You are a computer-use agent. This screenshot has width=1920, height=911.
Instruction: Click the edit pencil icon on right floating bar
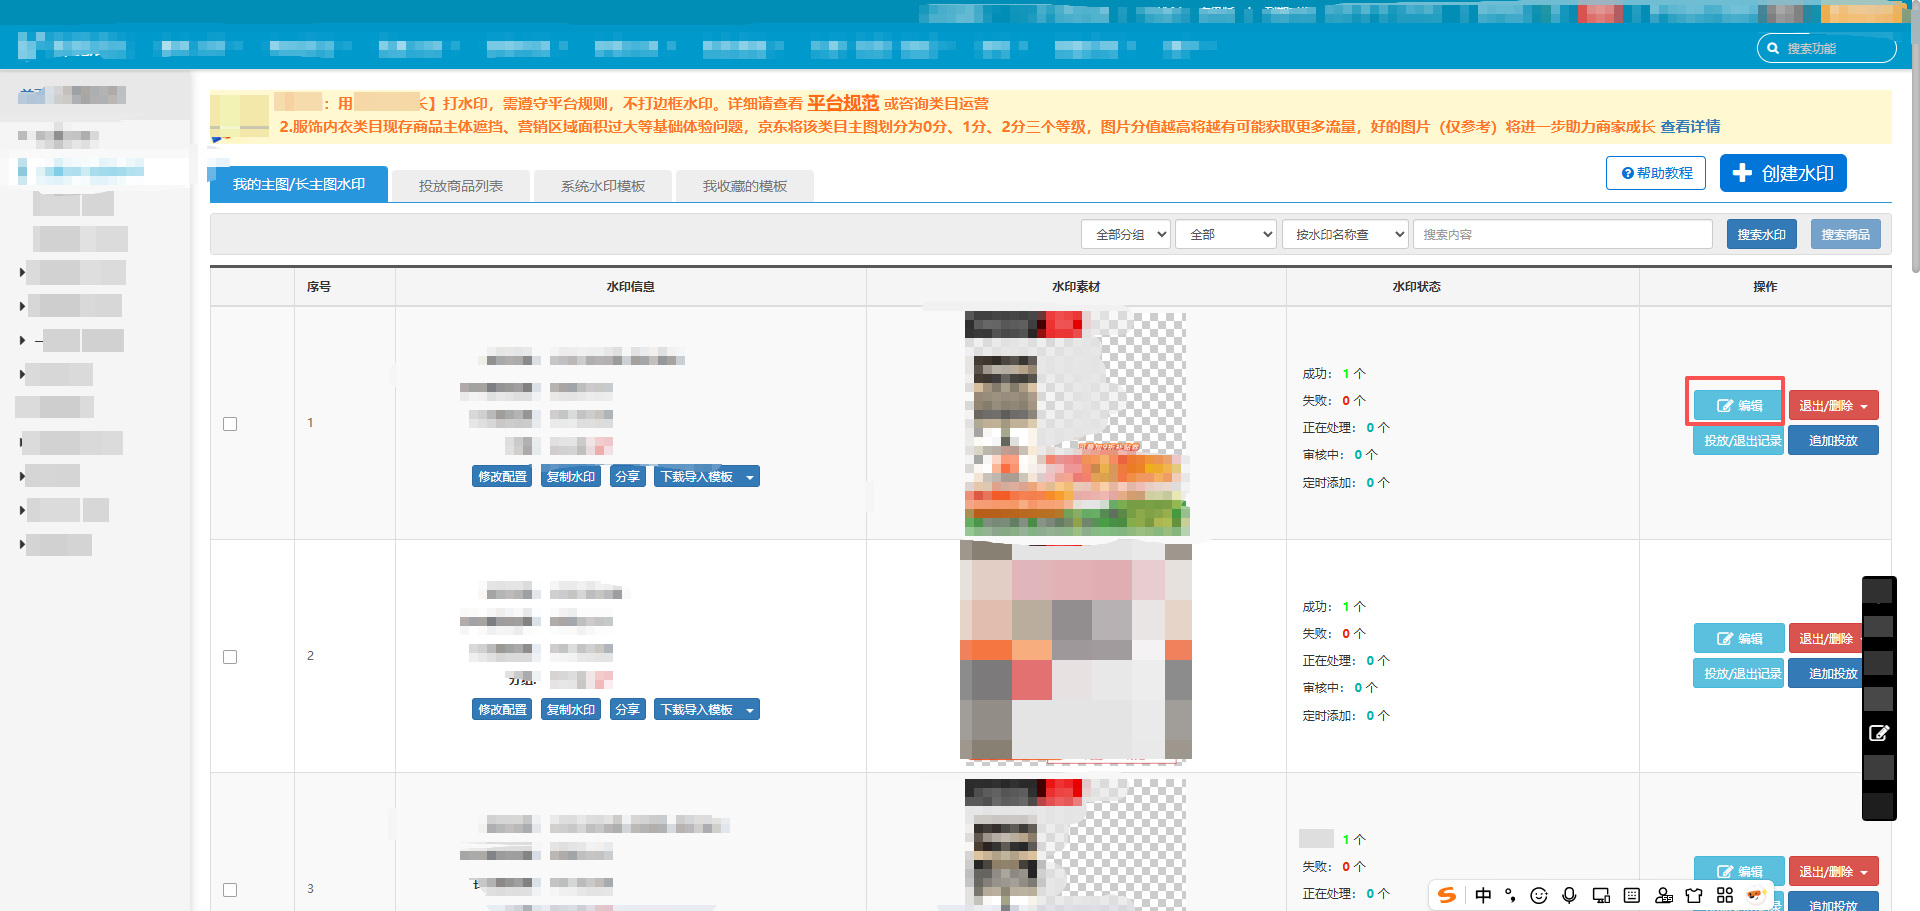click(x=1879, y=733)
